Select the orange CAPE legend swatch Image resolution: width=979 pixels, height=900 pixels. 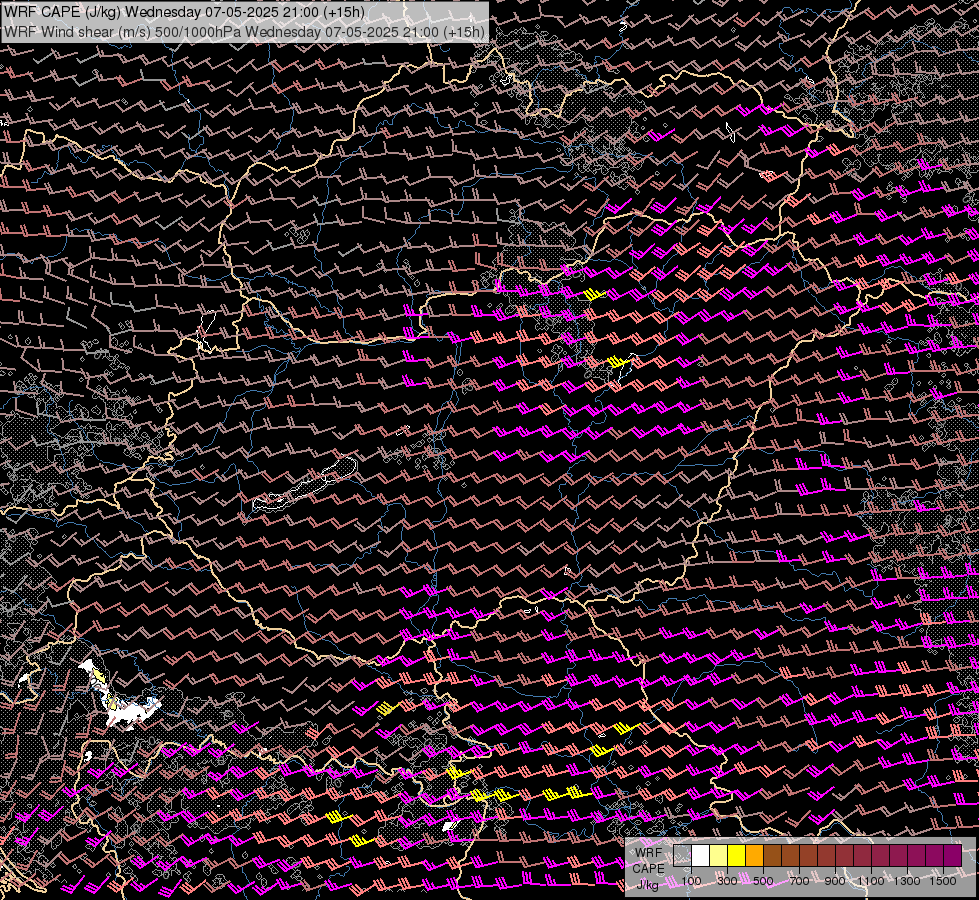[754, 855]
